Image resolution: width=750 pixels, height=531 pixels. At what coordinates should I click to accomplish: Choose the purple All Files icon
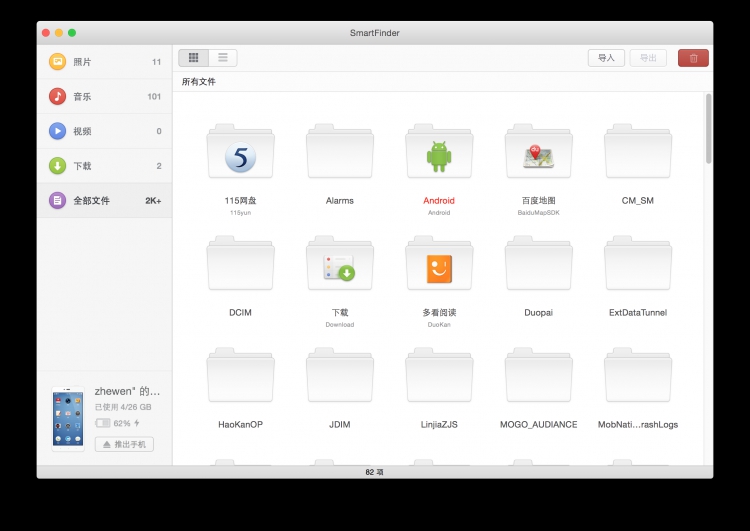(57, 200)
